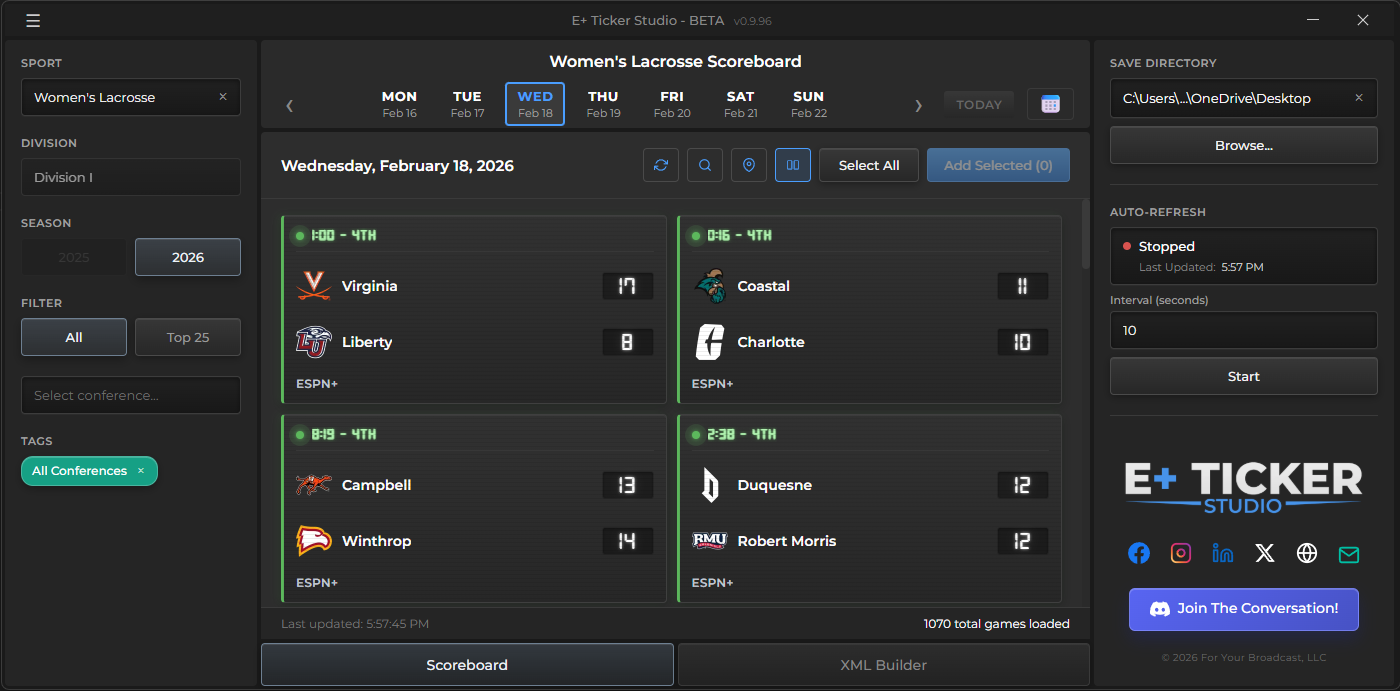Click the 'Last updated: 5:57:45 PM' text
Screen dimensions: 1400x691
tap(355, 624)
